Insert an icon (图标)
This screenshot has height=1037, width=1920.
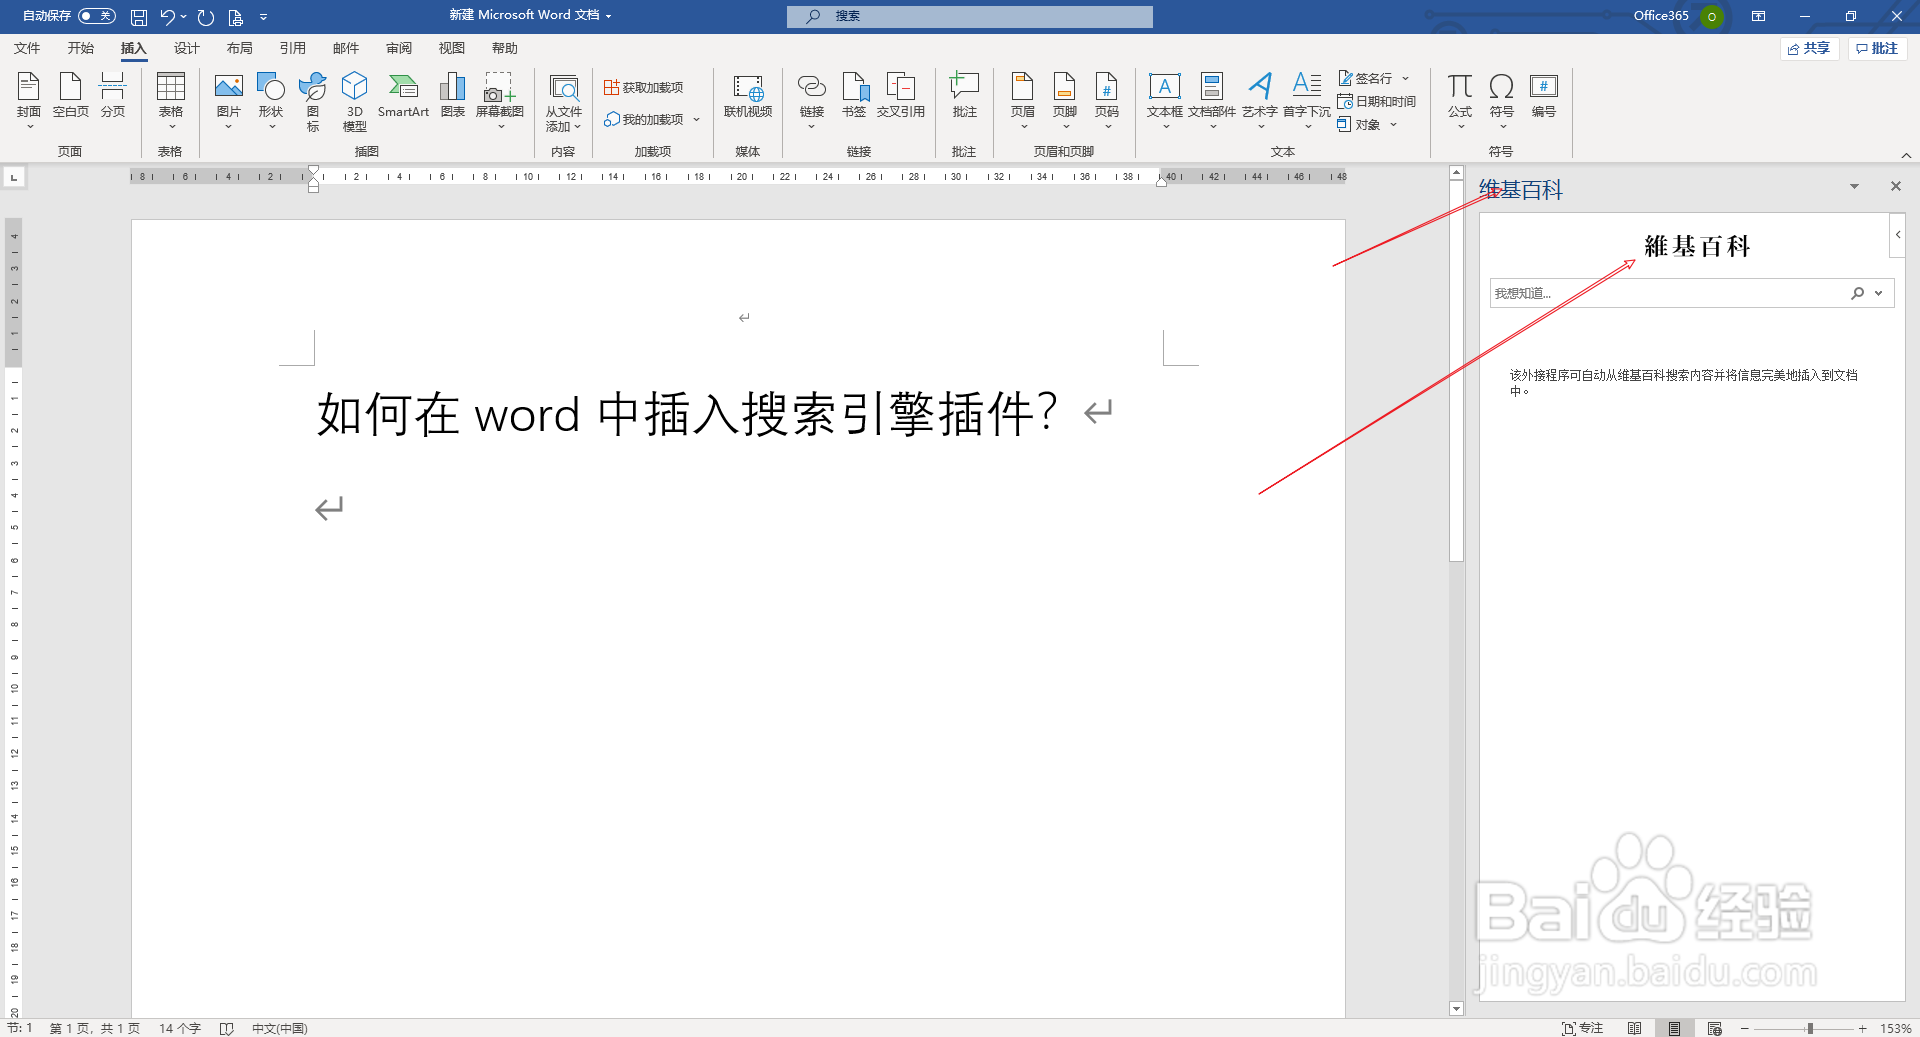coord(313,100)
